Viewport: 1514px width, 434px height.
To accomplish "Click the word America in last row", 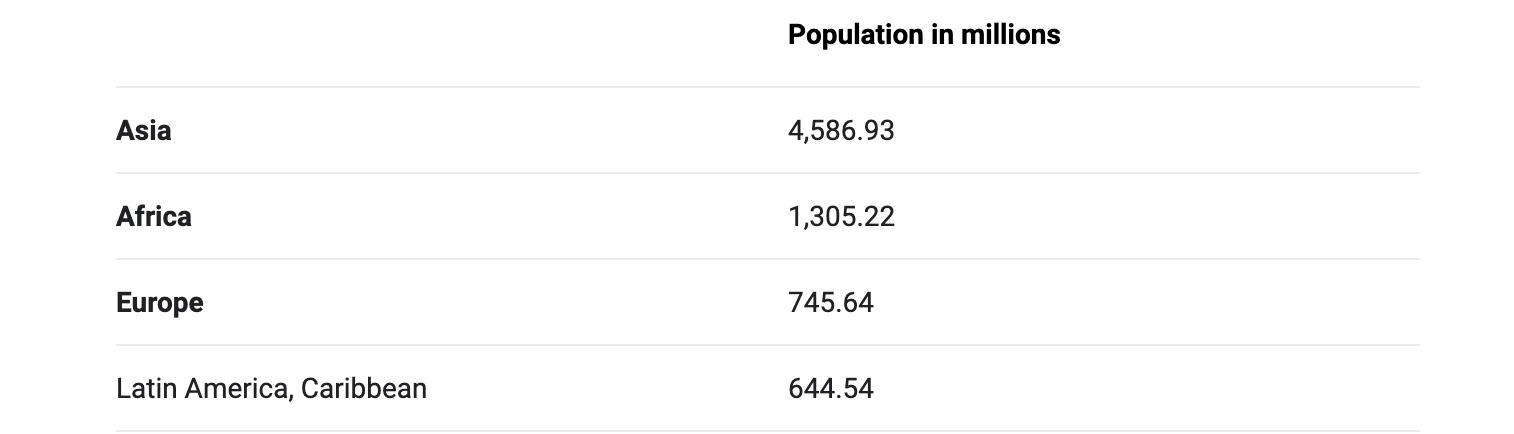I will click(x=237, y=389).
